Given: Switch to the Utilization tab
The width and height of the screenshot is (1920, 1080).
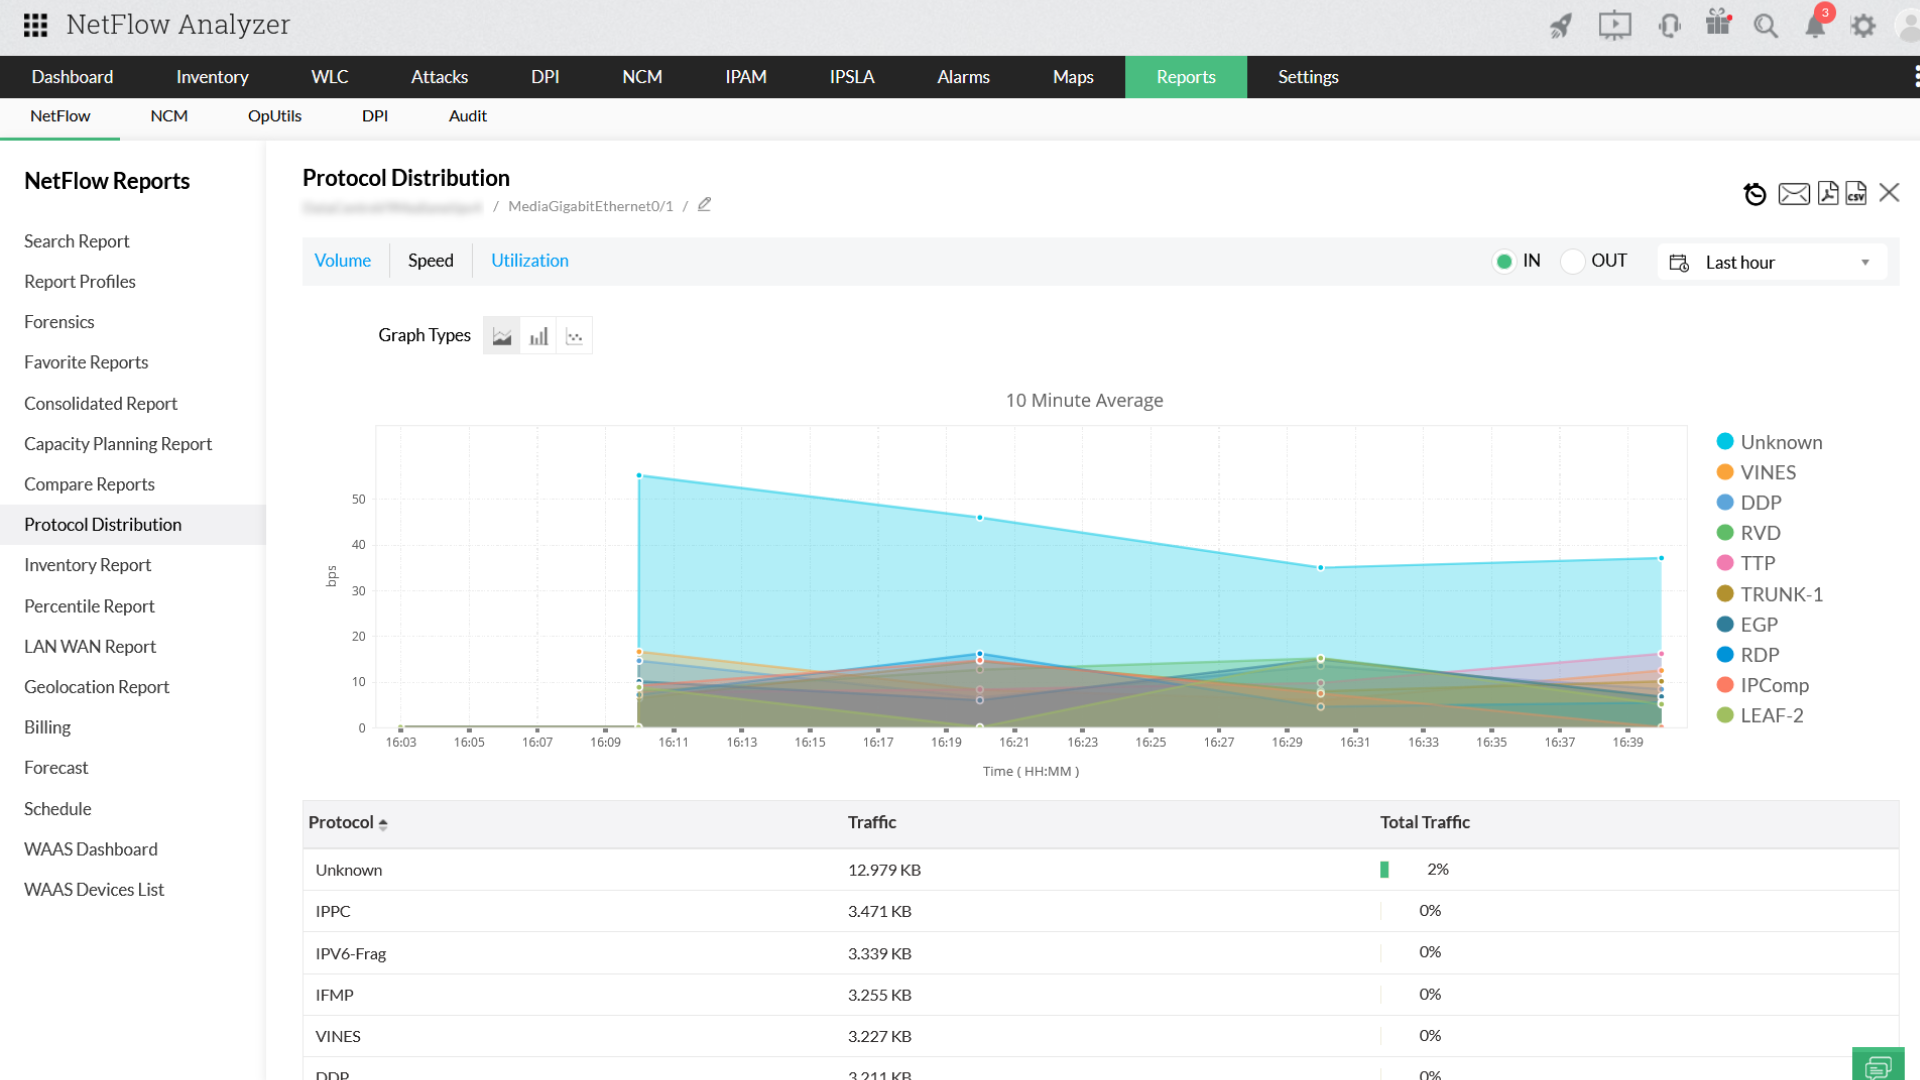Looking at the screenshot, I should pyautogui.click(x=529, y=260).
